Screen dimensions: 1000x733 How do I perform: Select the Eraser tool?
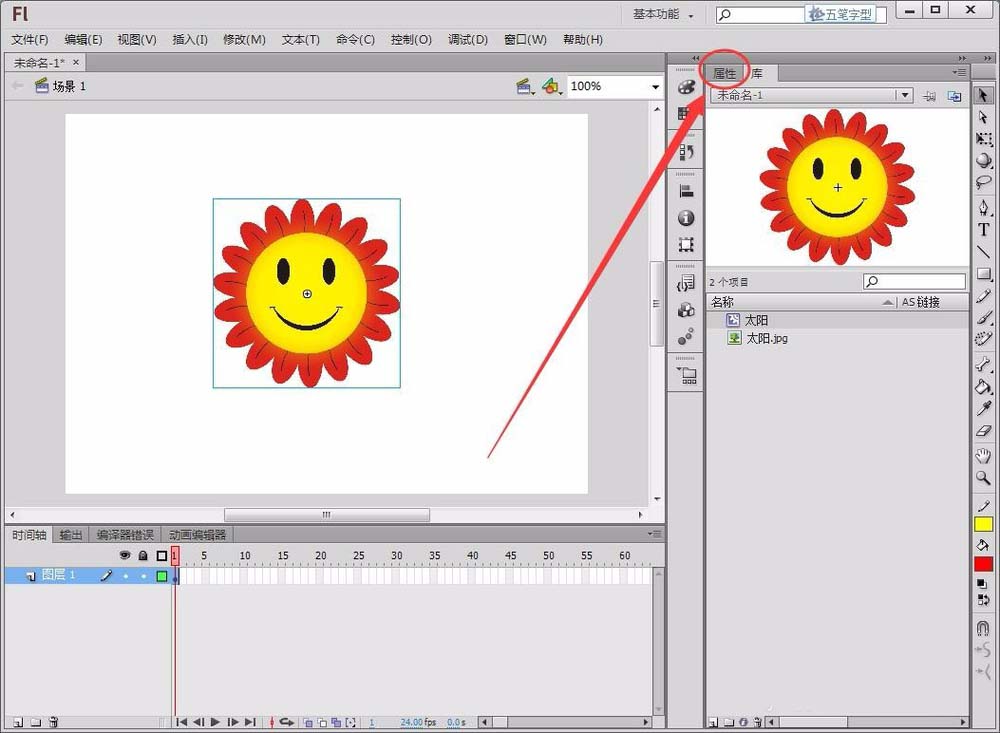click(983, 431)
